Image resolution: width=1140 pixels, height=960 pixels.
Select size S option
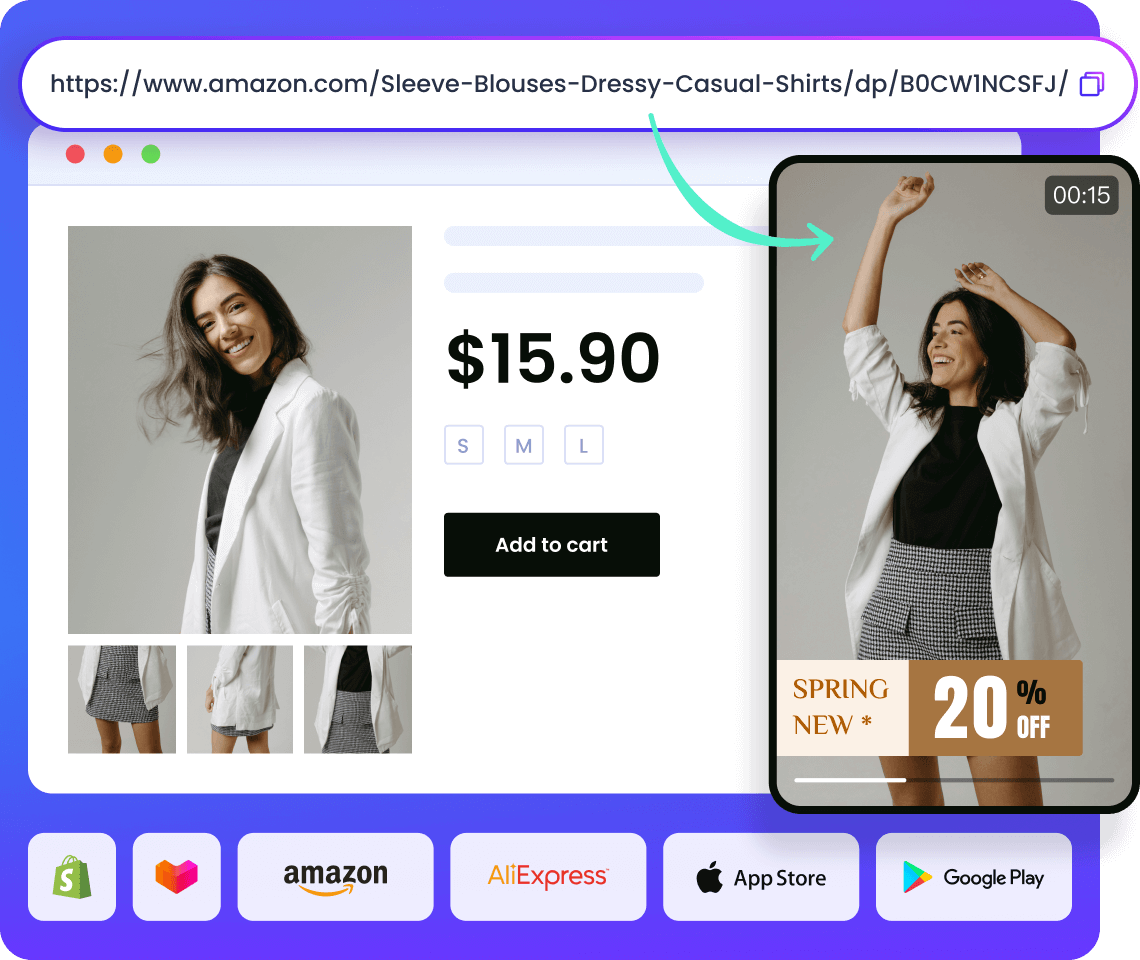tap(464, 445)
